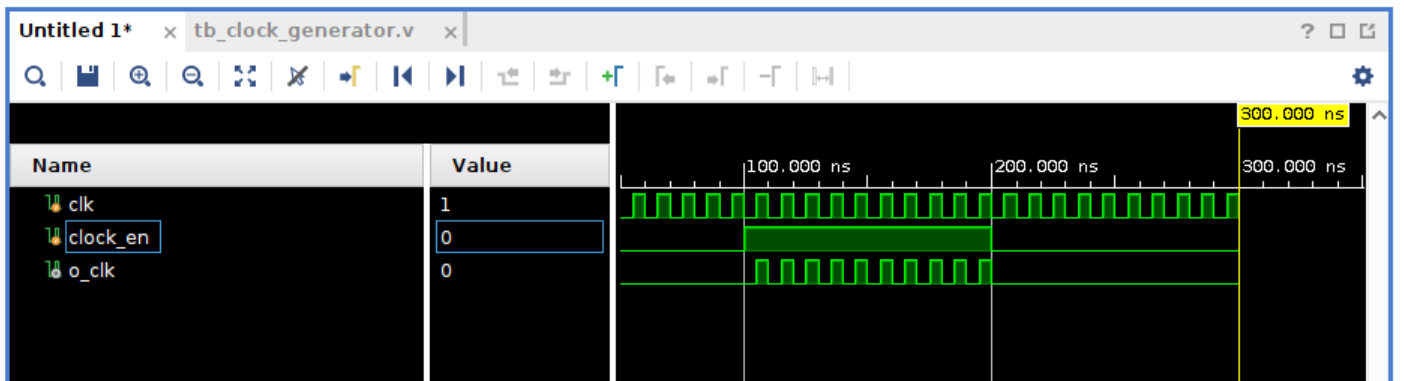Screen dimensions: 1404x381
Task: Select the o_clk signal row
Action: pos(217,270)
